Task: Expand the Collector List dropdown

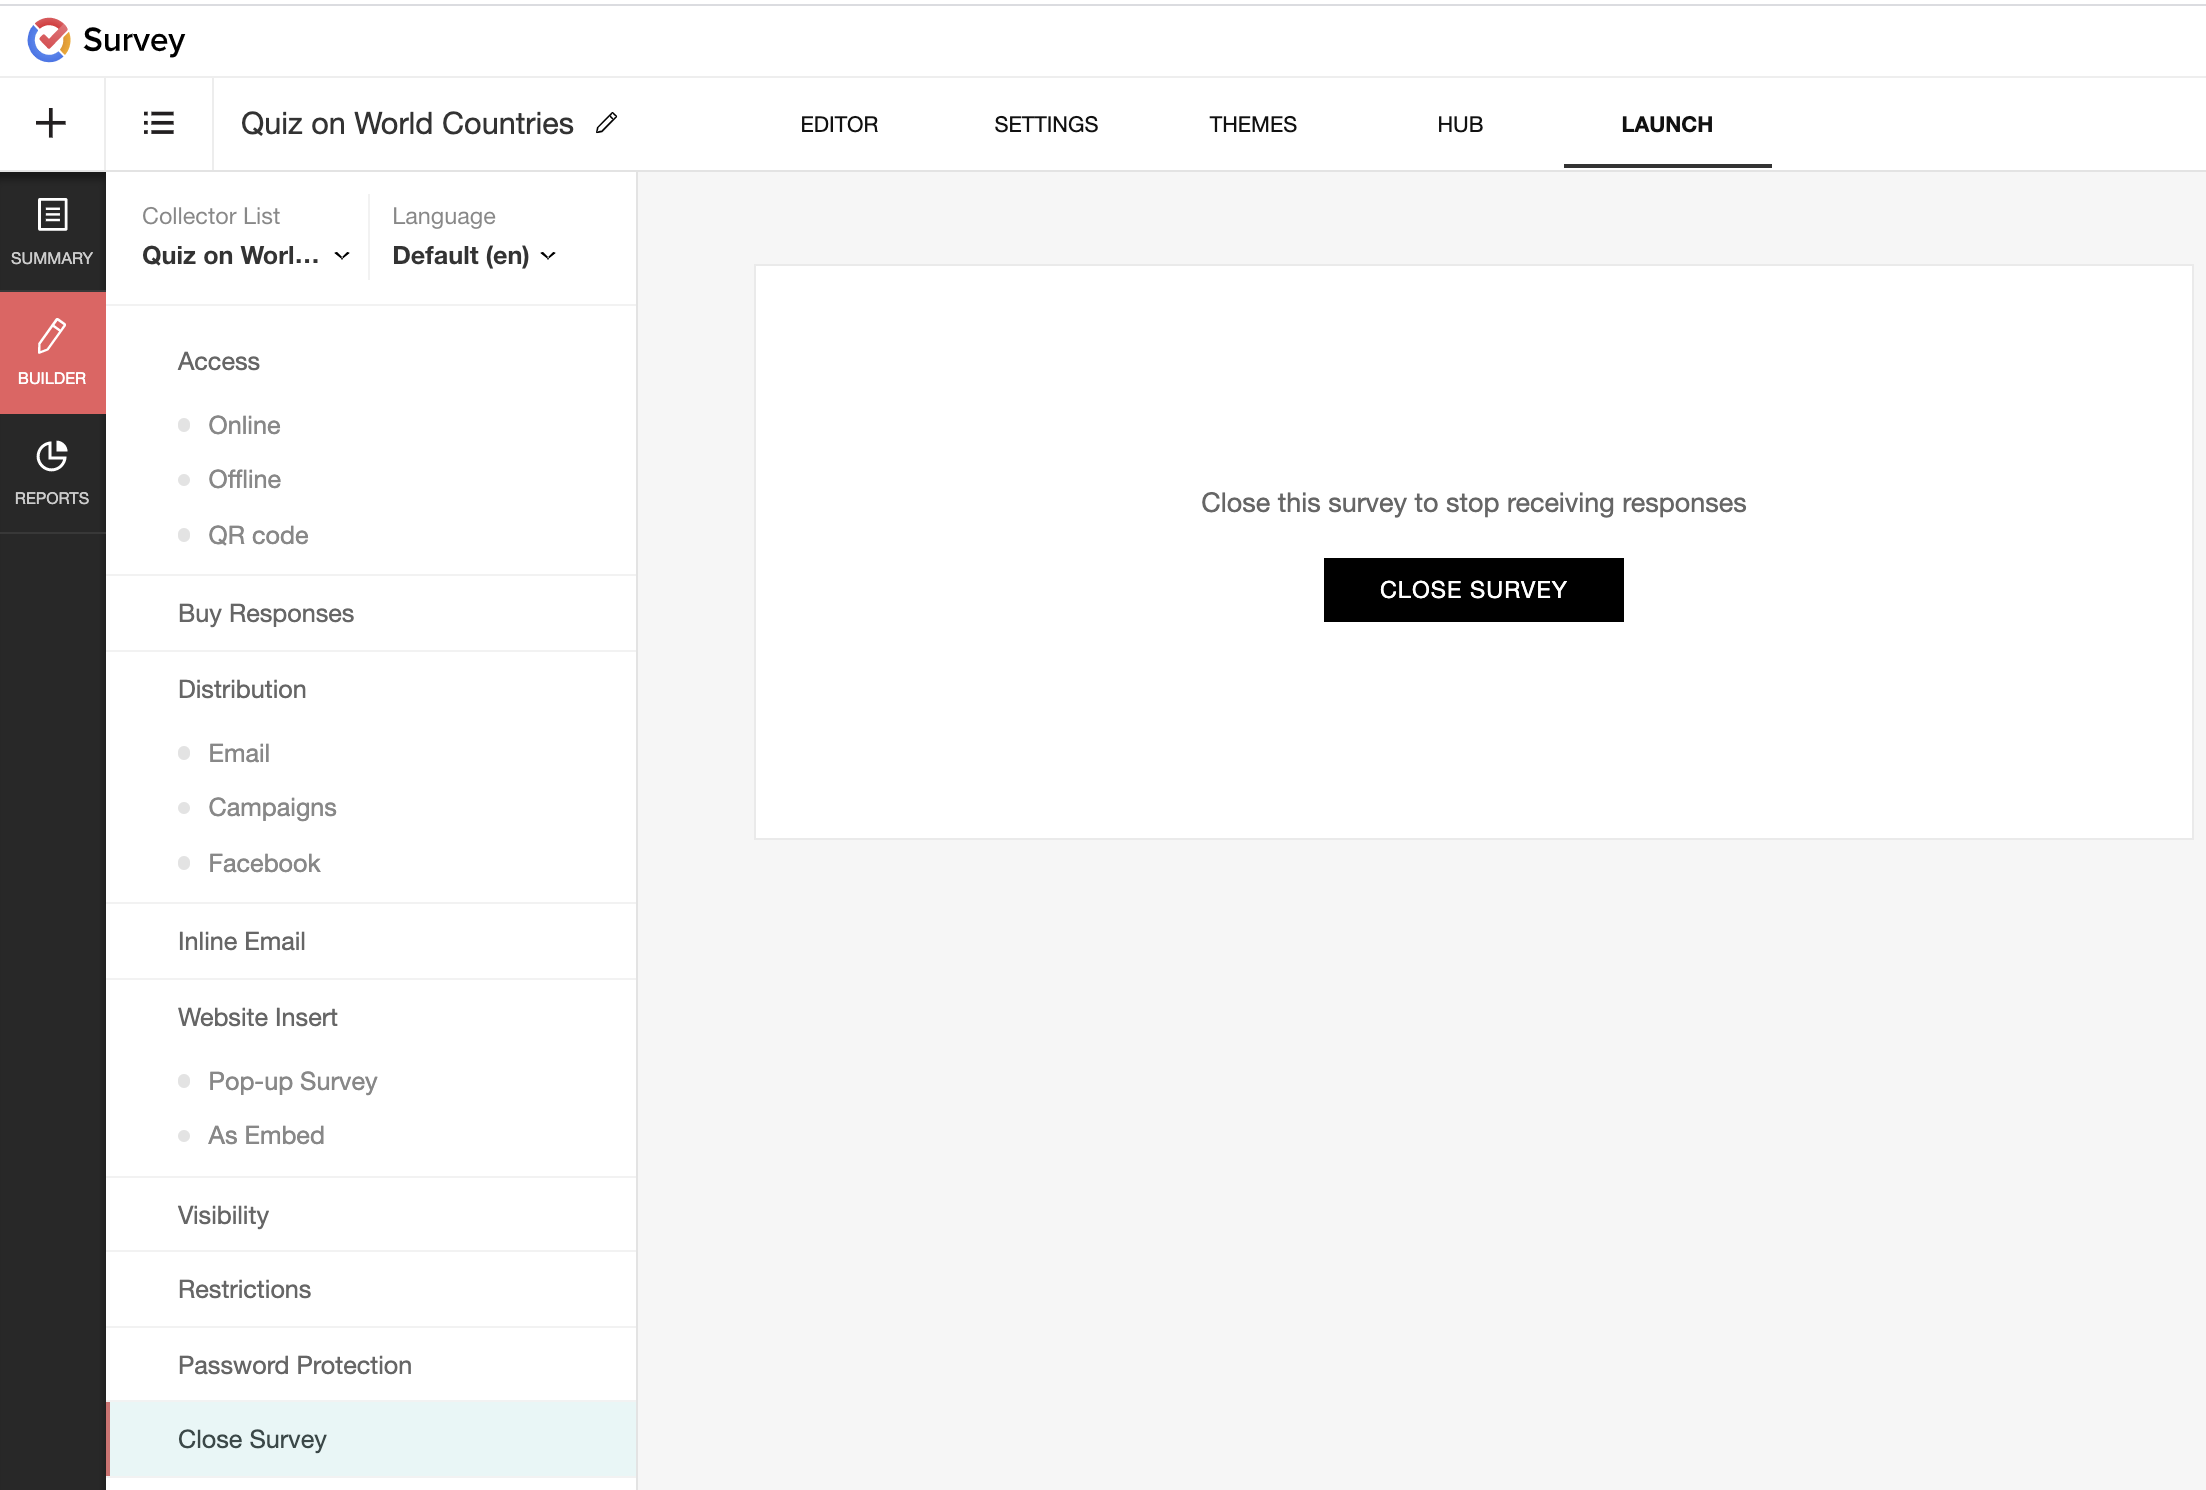Action: click(x=246, y=256)
